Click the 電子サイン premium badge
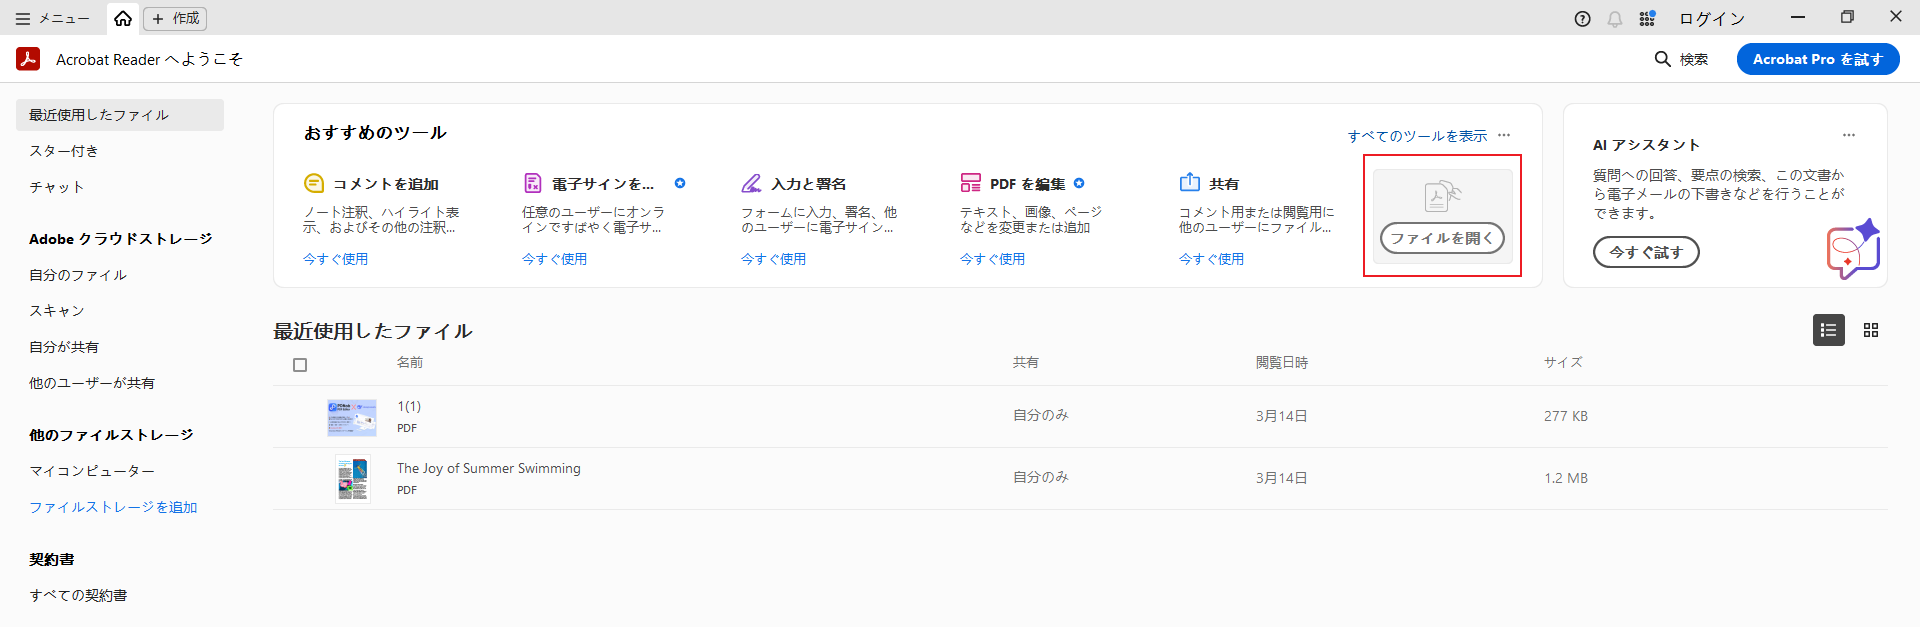 (x=680, y=183)
